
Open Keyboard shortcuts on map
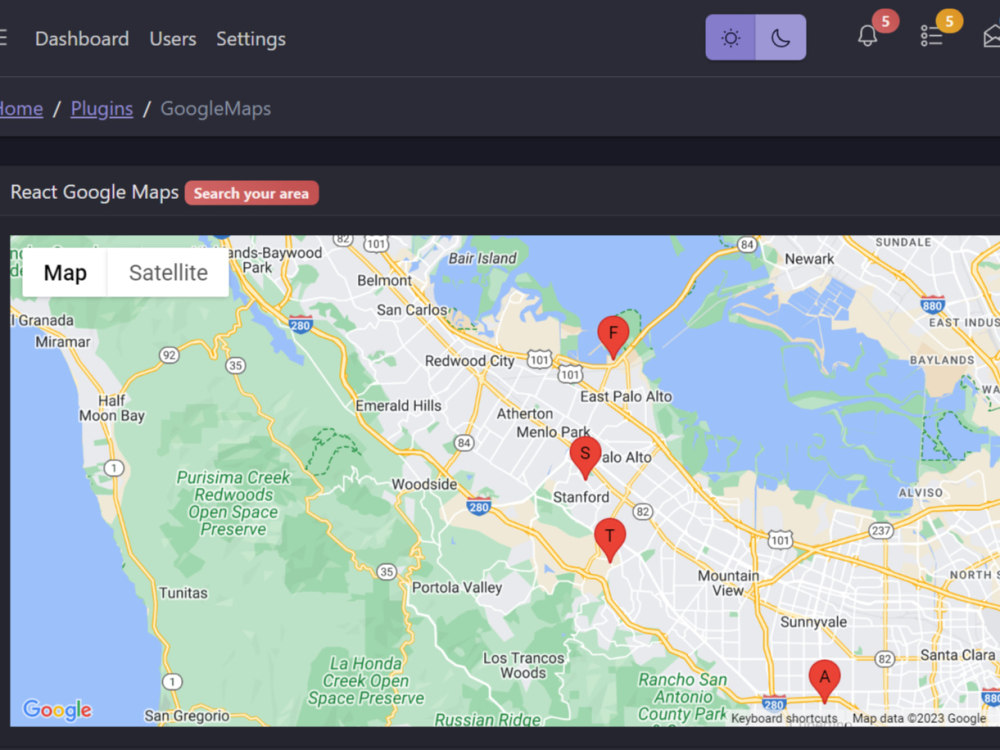[x=784, y=718]
